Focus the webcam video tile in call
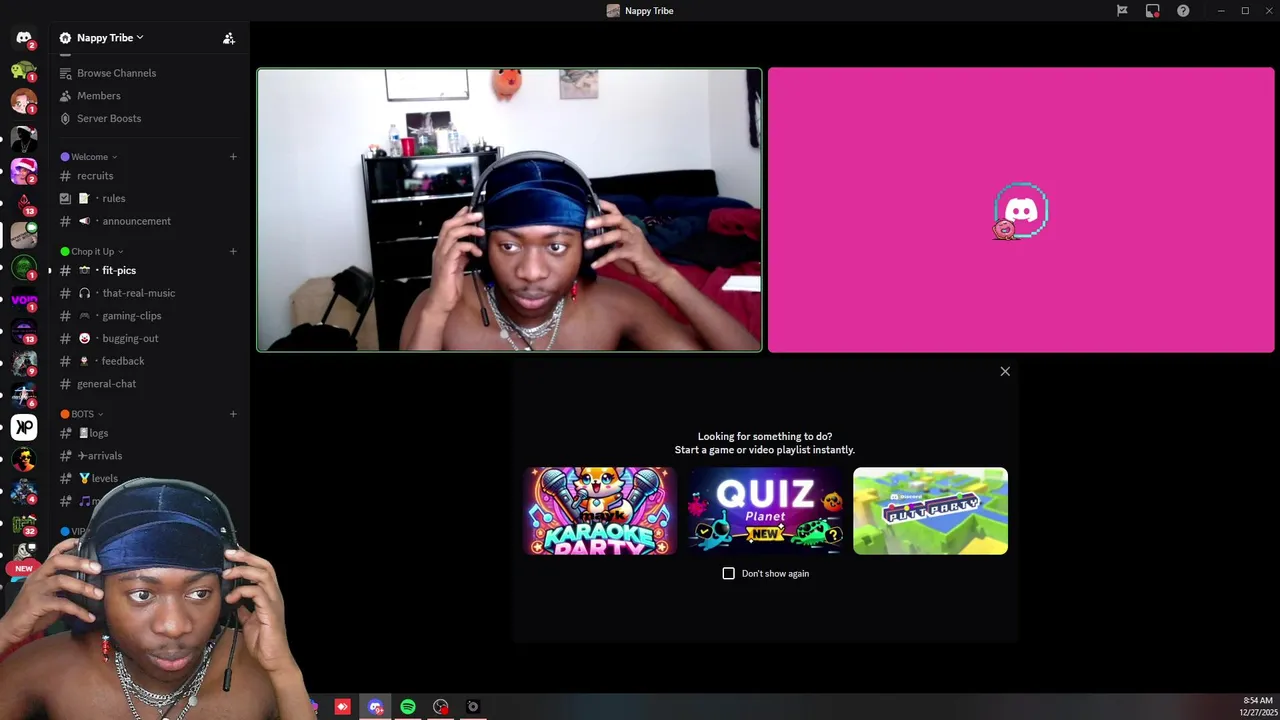Viewport: 1280px width, 720px height. 509,210
